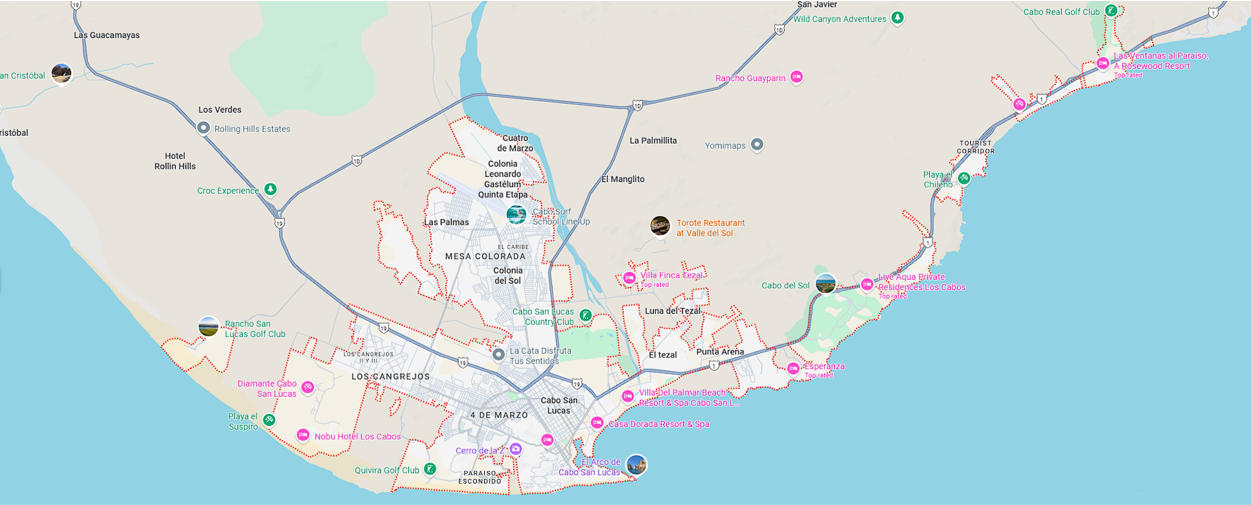Select the La Palmillita place label
This screenshot has height=505, width=1251.
(653, 140)
